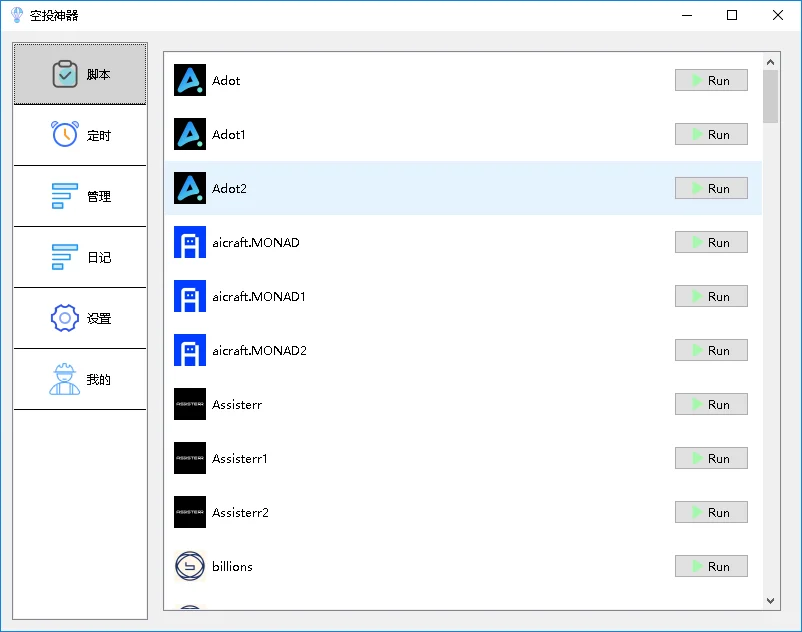Go to the 日记 log tab

(x=80, y=257)
